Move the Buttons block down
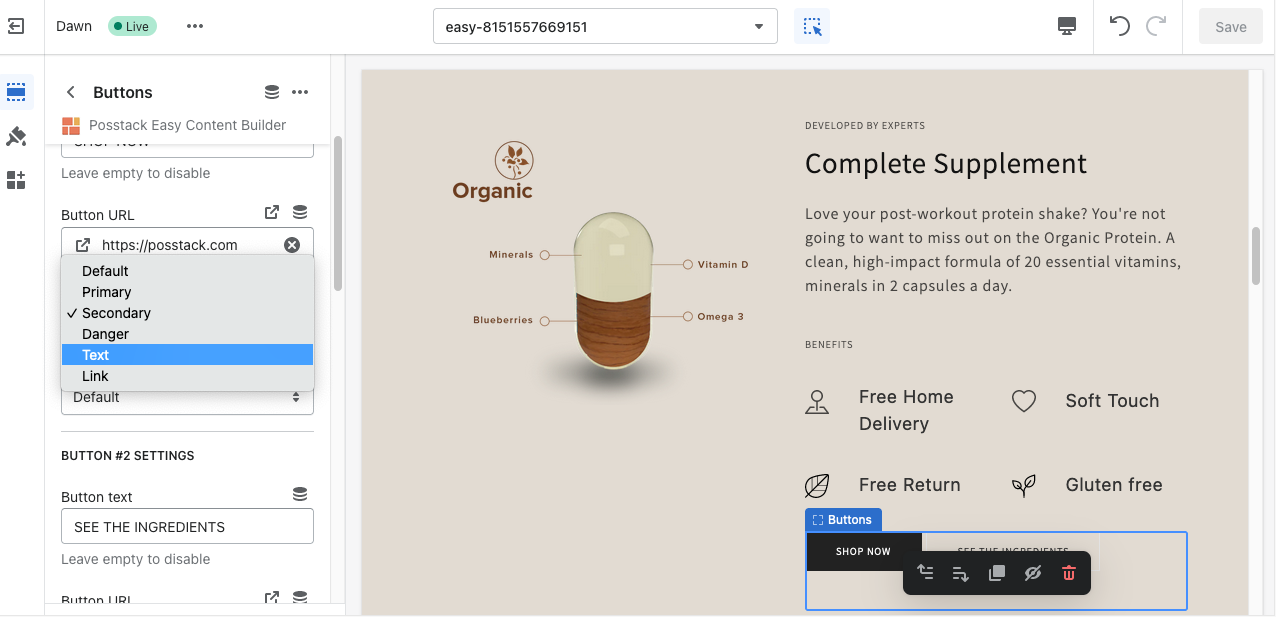This screenshot has height=617, width=1276. (x=961, y=573)
